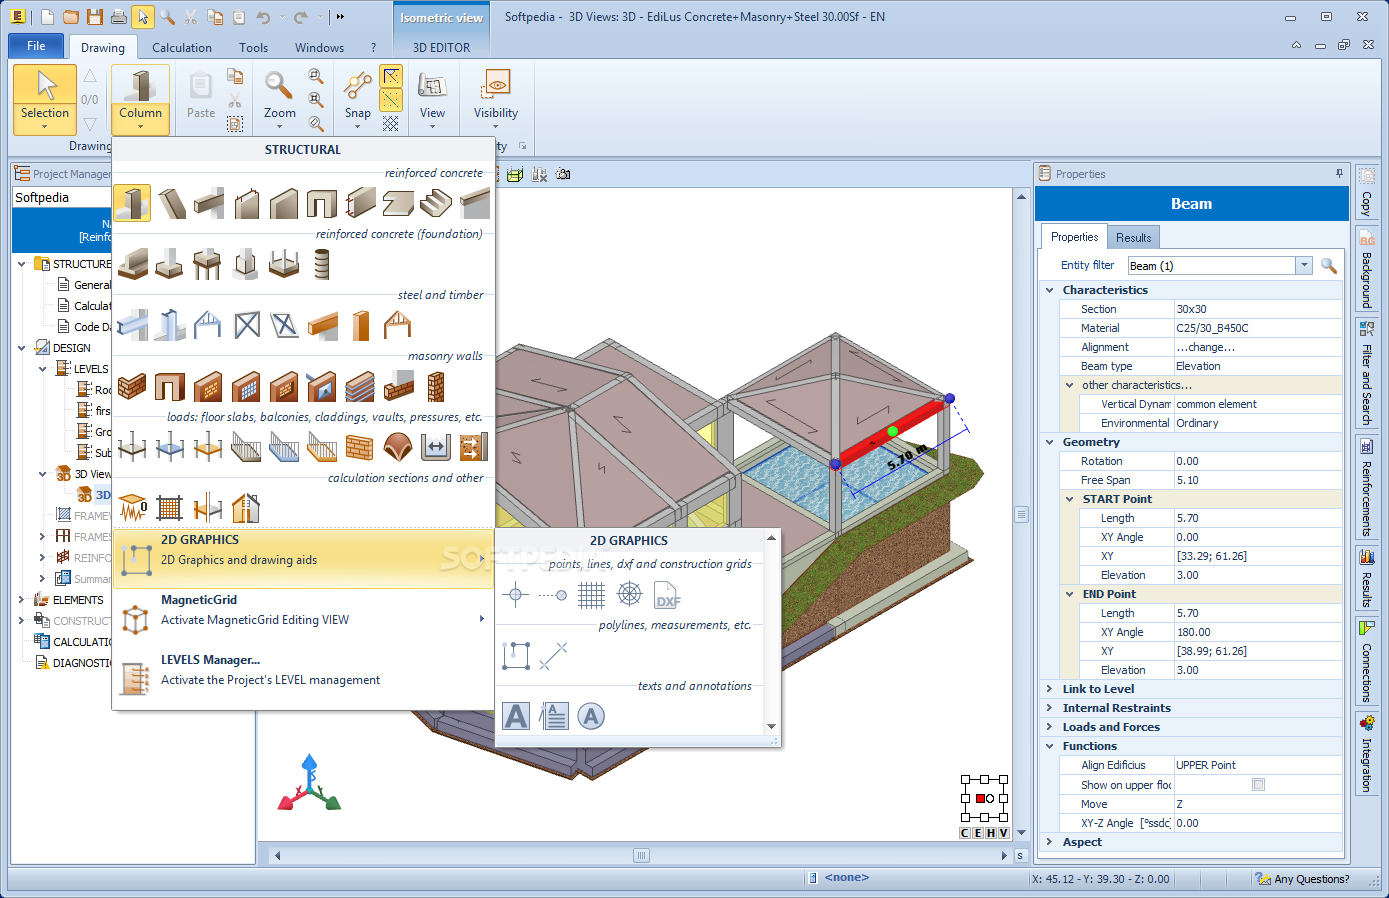
Task: Collapse the Characteristics section
Action: pyautogui.click(x=1049, y=290)
